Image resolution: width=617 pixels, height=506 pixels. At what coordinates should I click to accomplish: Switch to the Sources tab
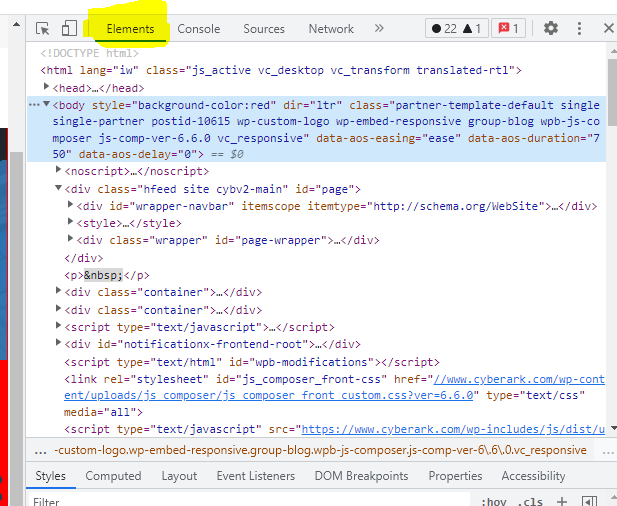click(264, 29)
